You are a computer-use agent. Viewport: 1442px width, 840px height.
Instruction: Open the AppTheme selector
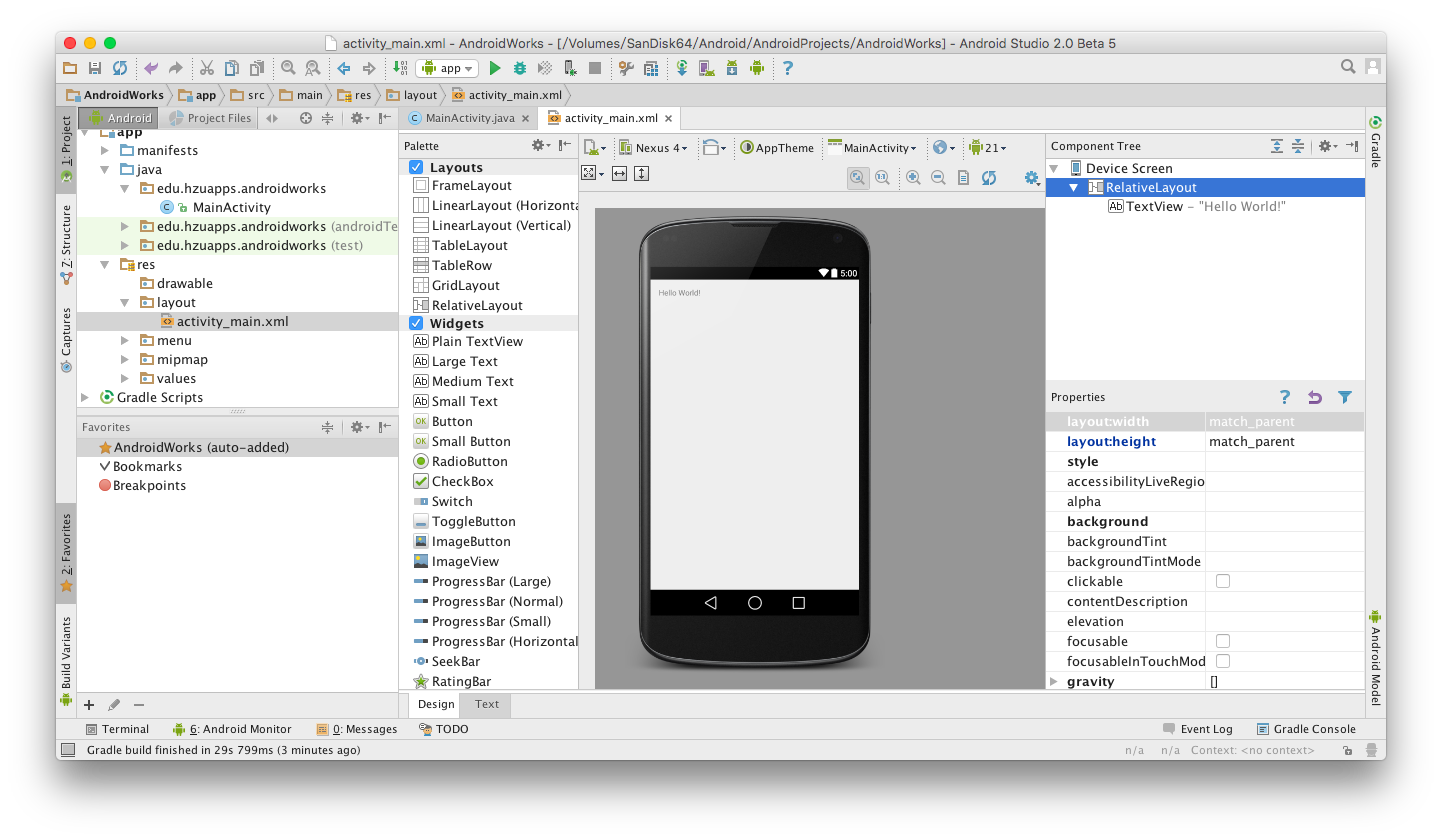(778, 148)
